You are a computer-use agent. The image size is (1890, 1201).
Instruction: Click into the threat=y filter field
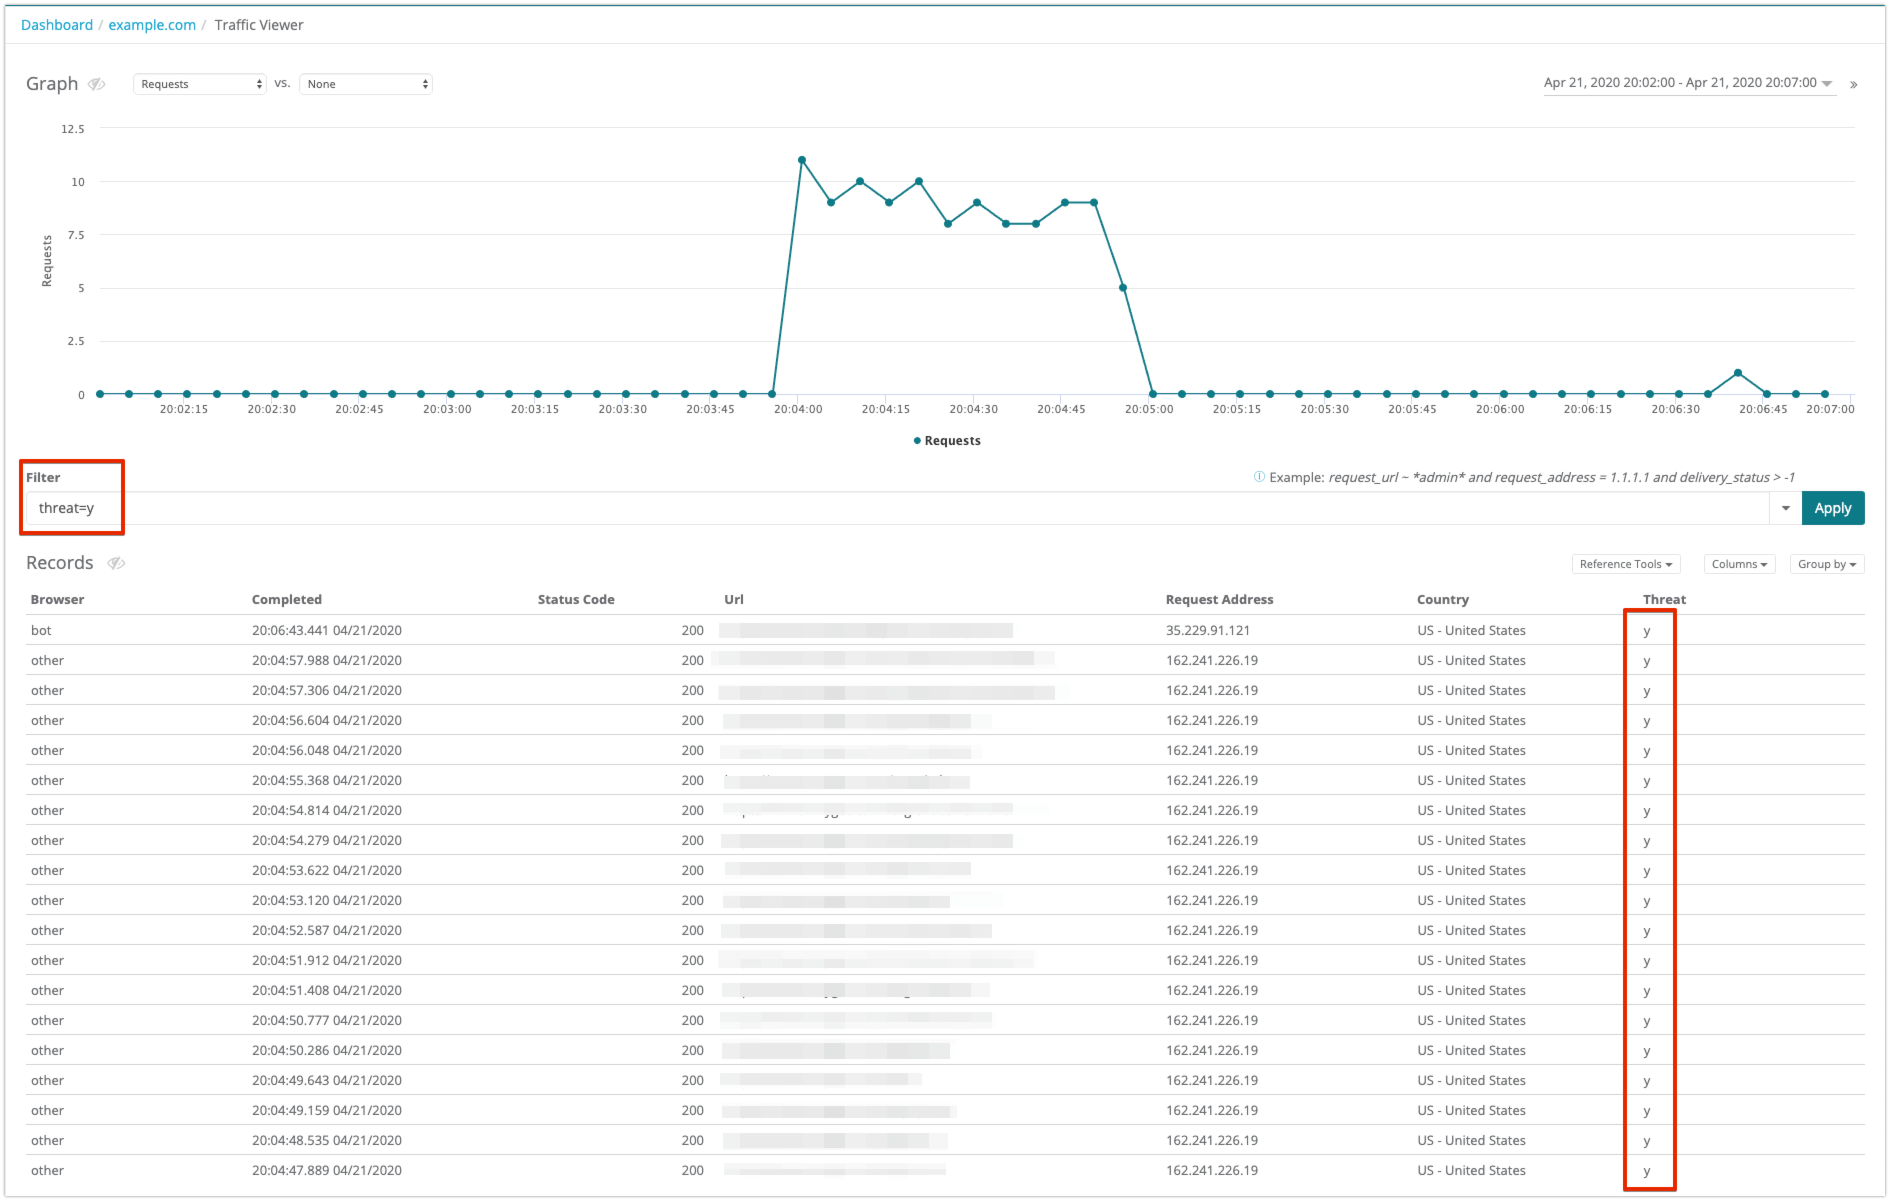coord(900,508)
